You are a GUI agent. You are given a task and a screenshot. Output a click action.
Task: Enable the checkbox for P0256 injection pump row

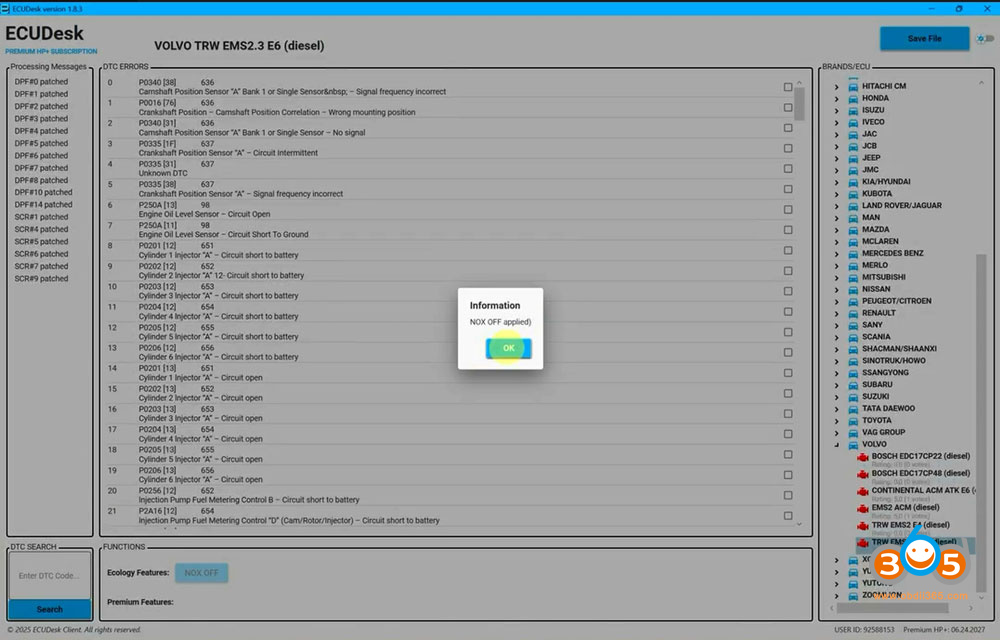tap(789, 495)
